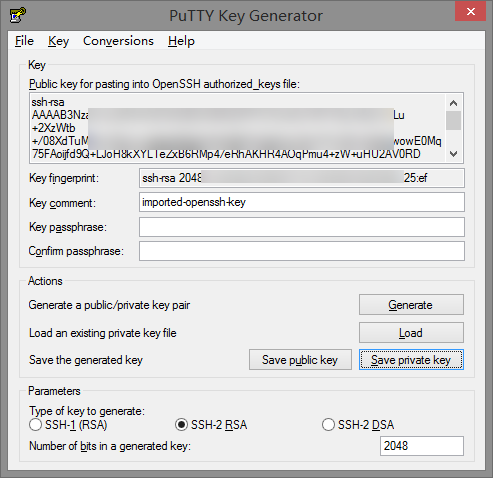Click 'Load an existing private key file' text
The image size is (493, 478).
point(103,333)
